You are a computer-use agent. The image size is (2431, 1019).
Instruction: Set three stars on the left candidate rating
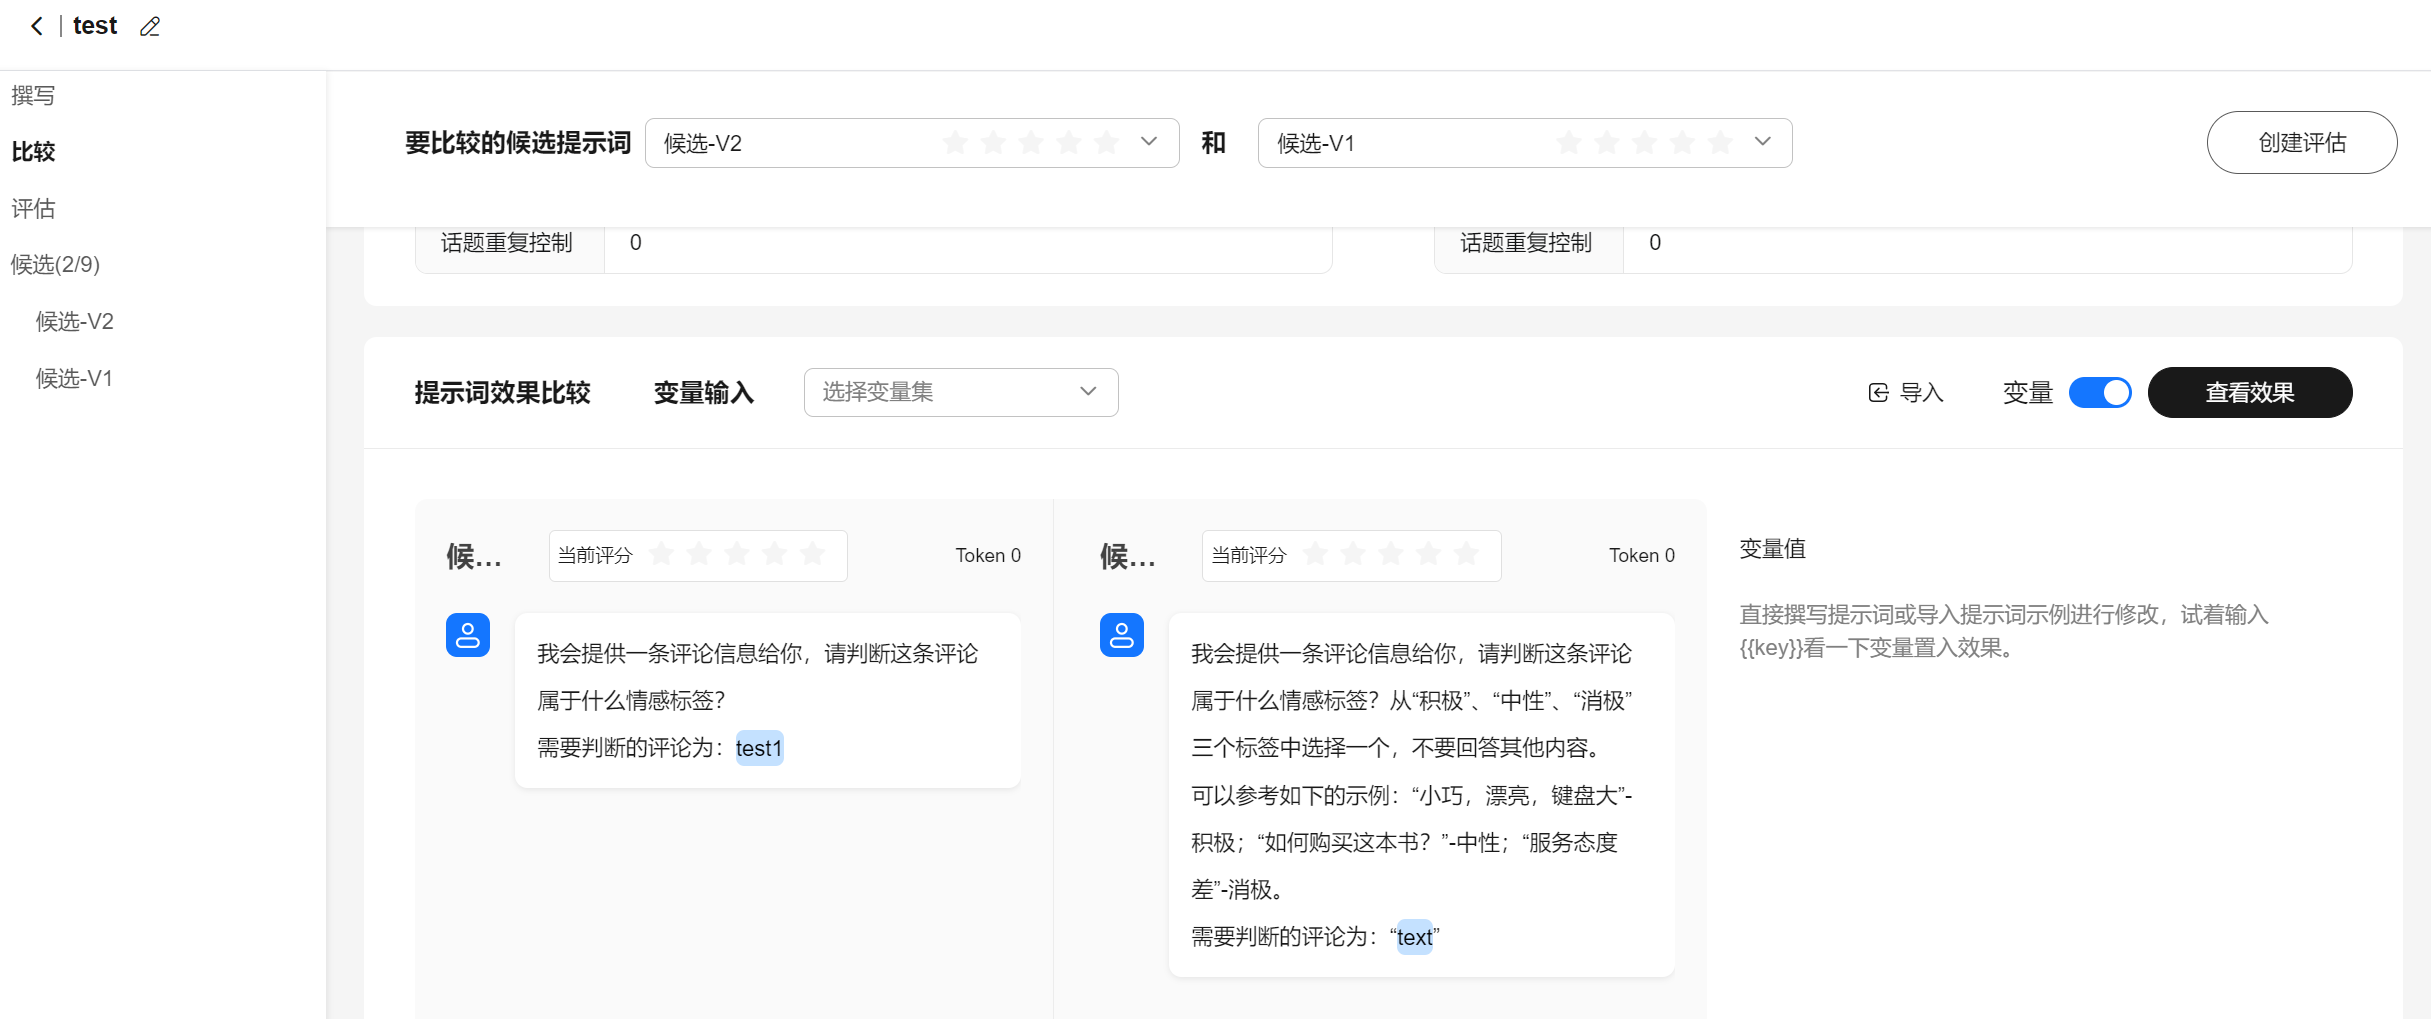(737, 554)
